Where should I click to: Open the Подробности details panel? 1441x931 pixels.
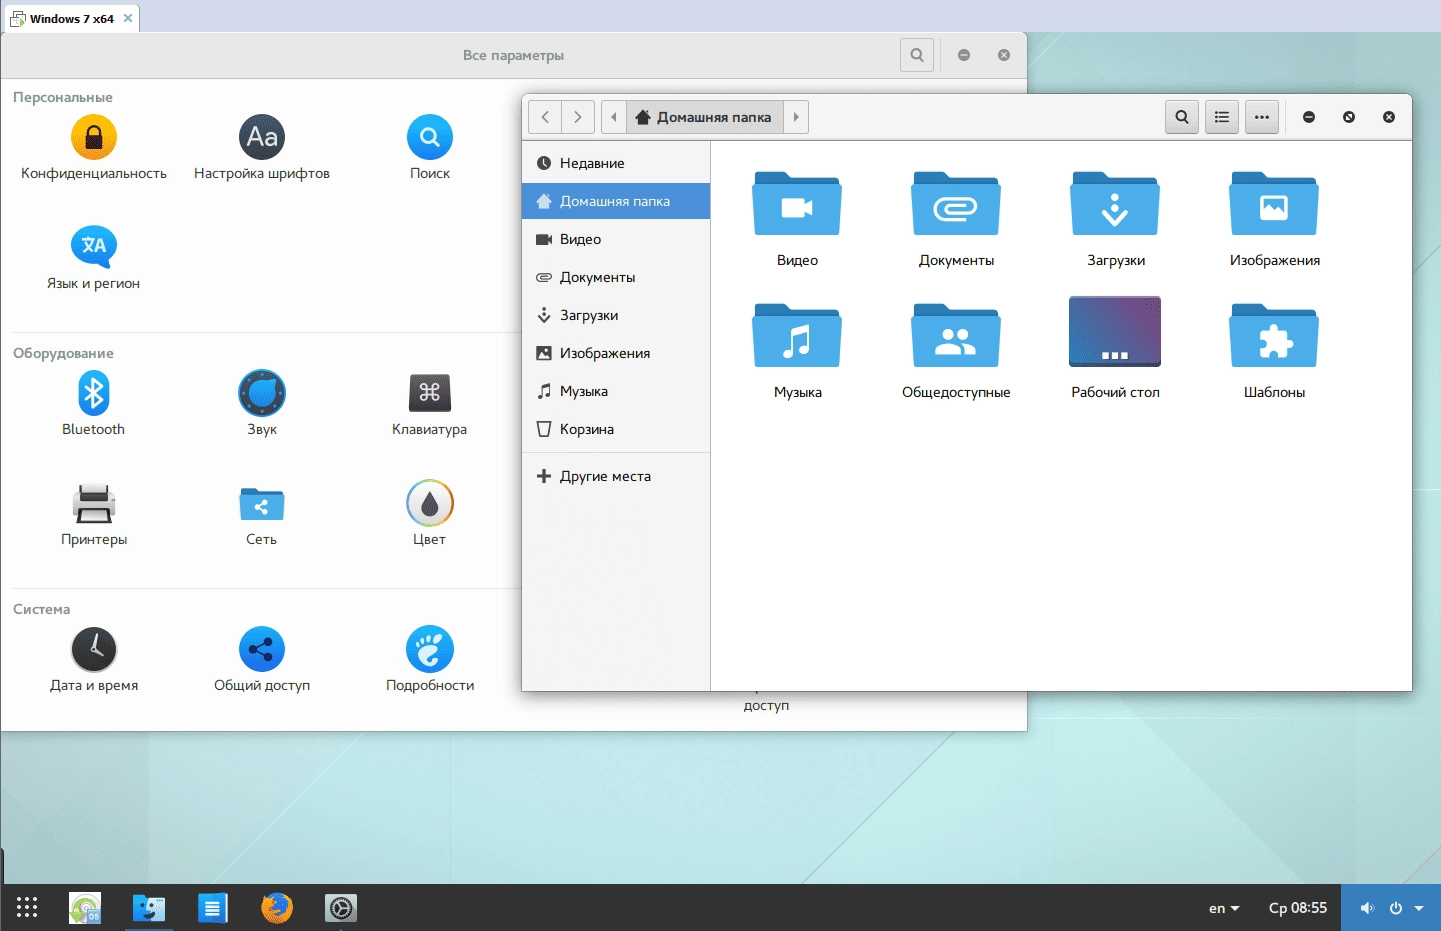(x=430, y=660)
